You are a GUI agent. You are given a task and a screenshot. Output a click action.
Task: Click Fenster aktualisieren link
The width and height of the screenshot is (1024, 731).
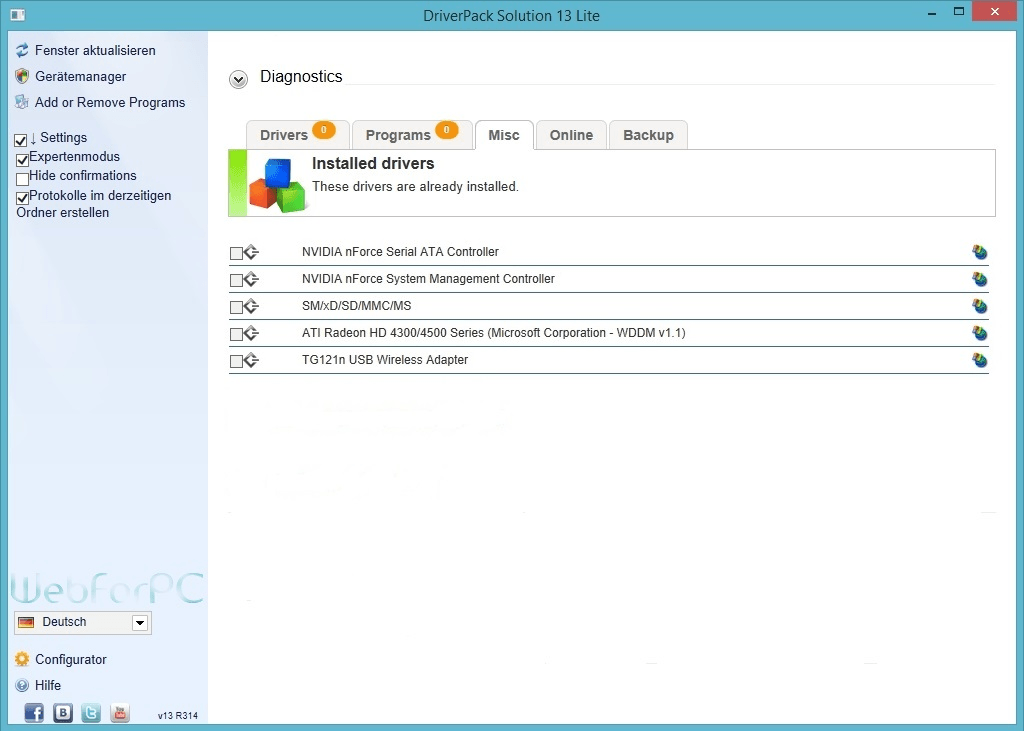(x=95, y=50)
